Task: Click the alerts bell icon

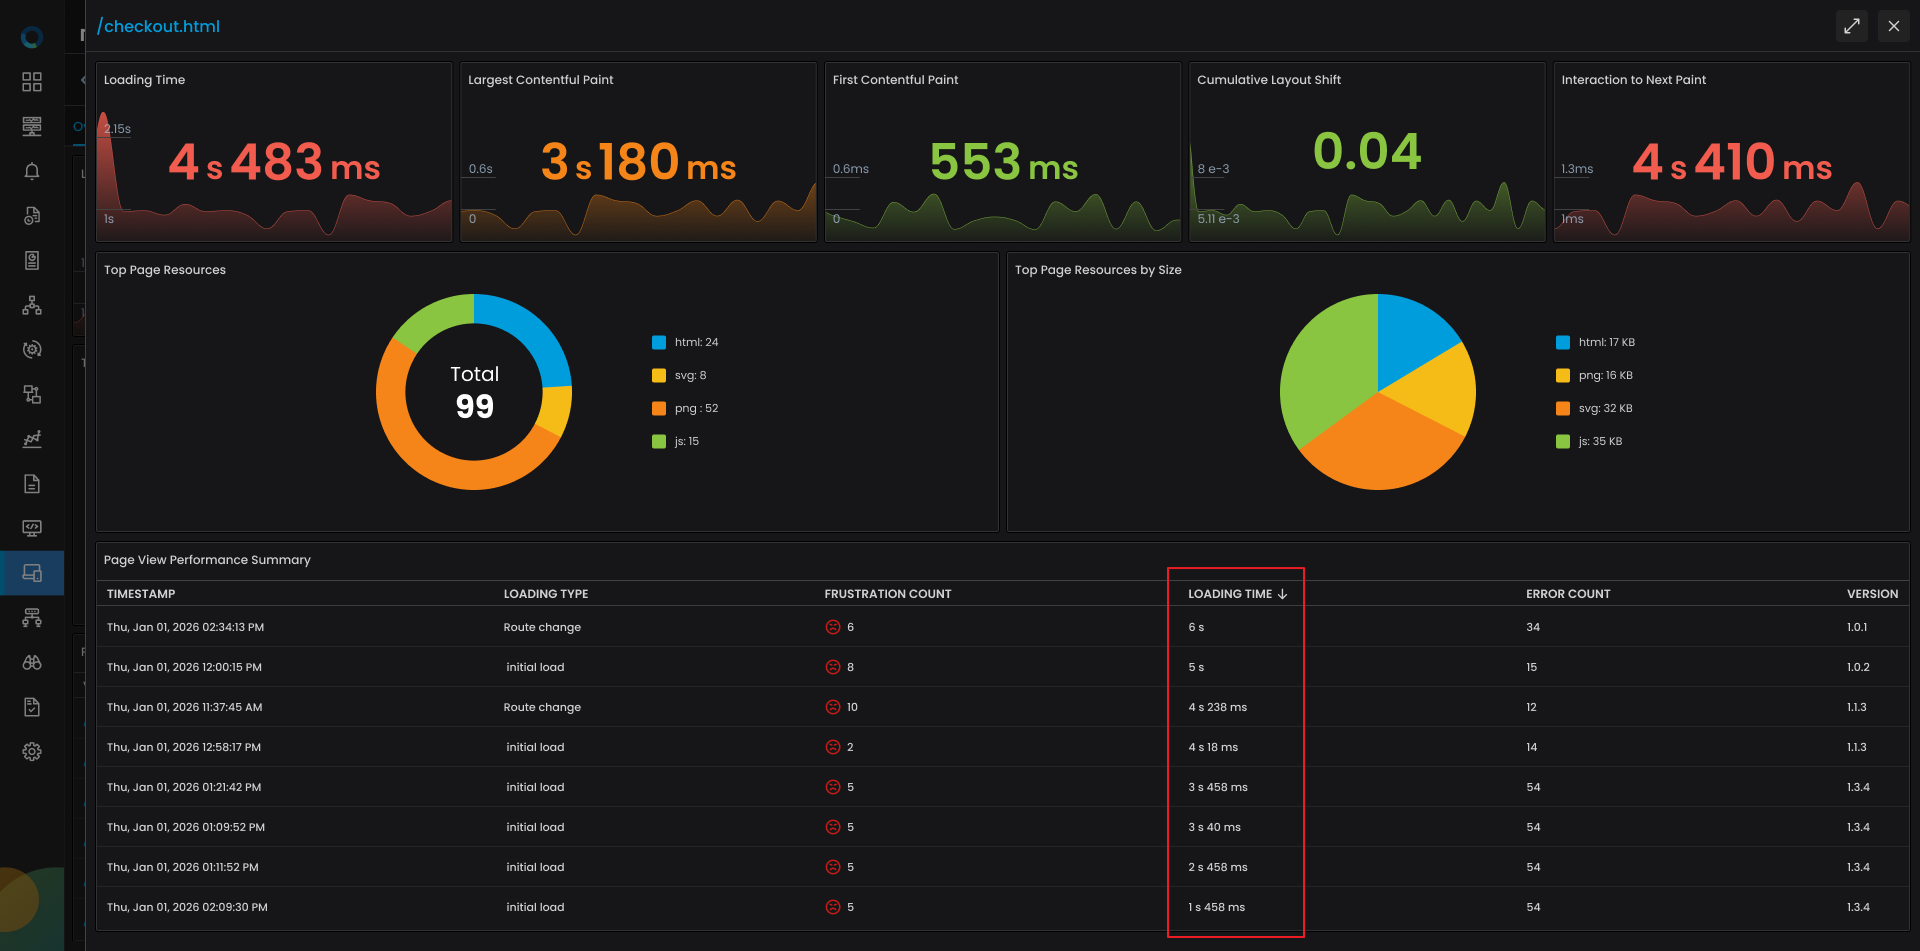Action: pyautogui.click(x=32, y=171)
